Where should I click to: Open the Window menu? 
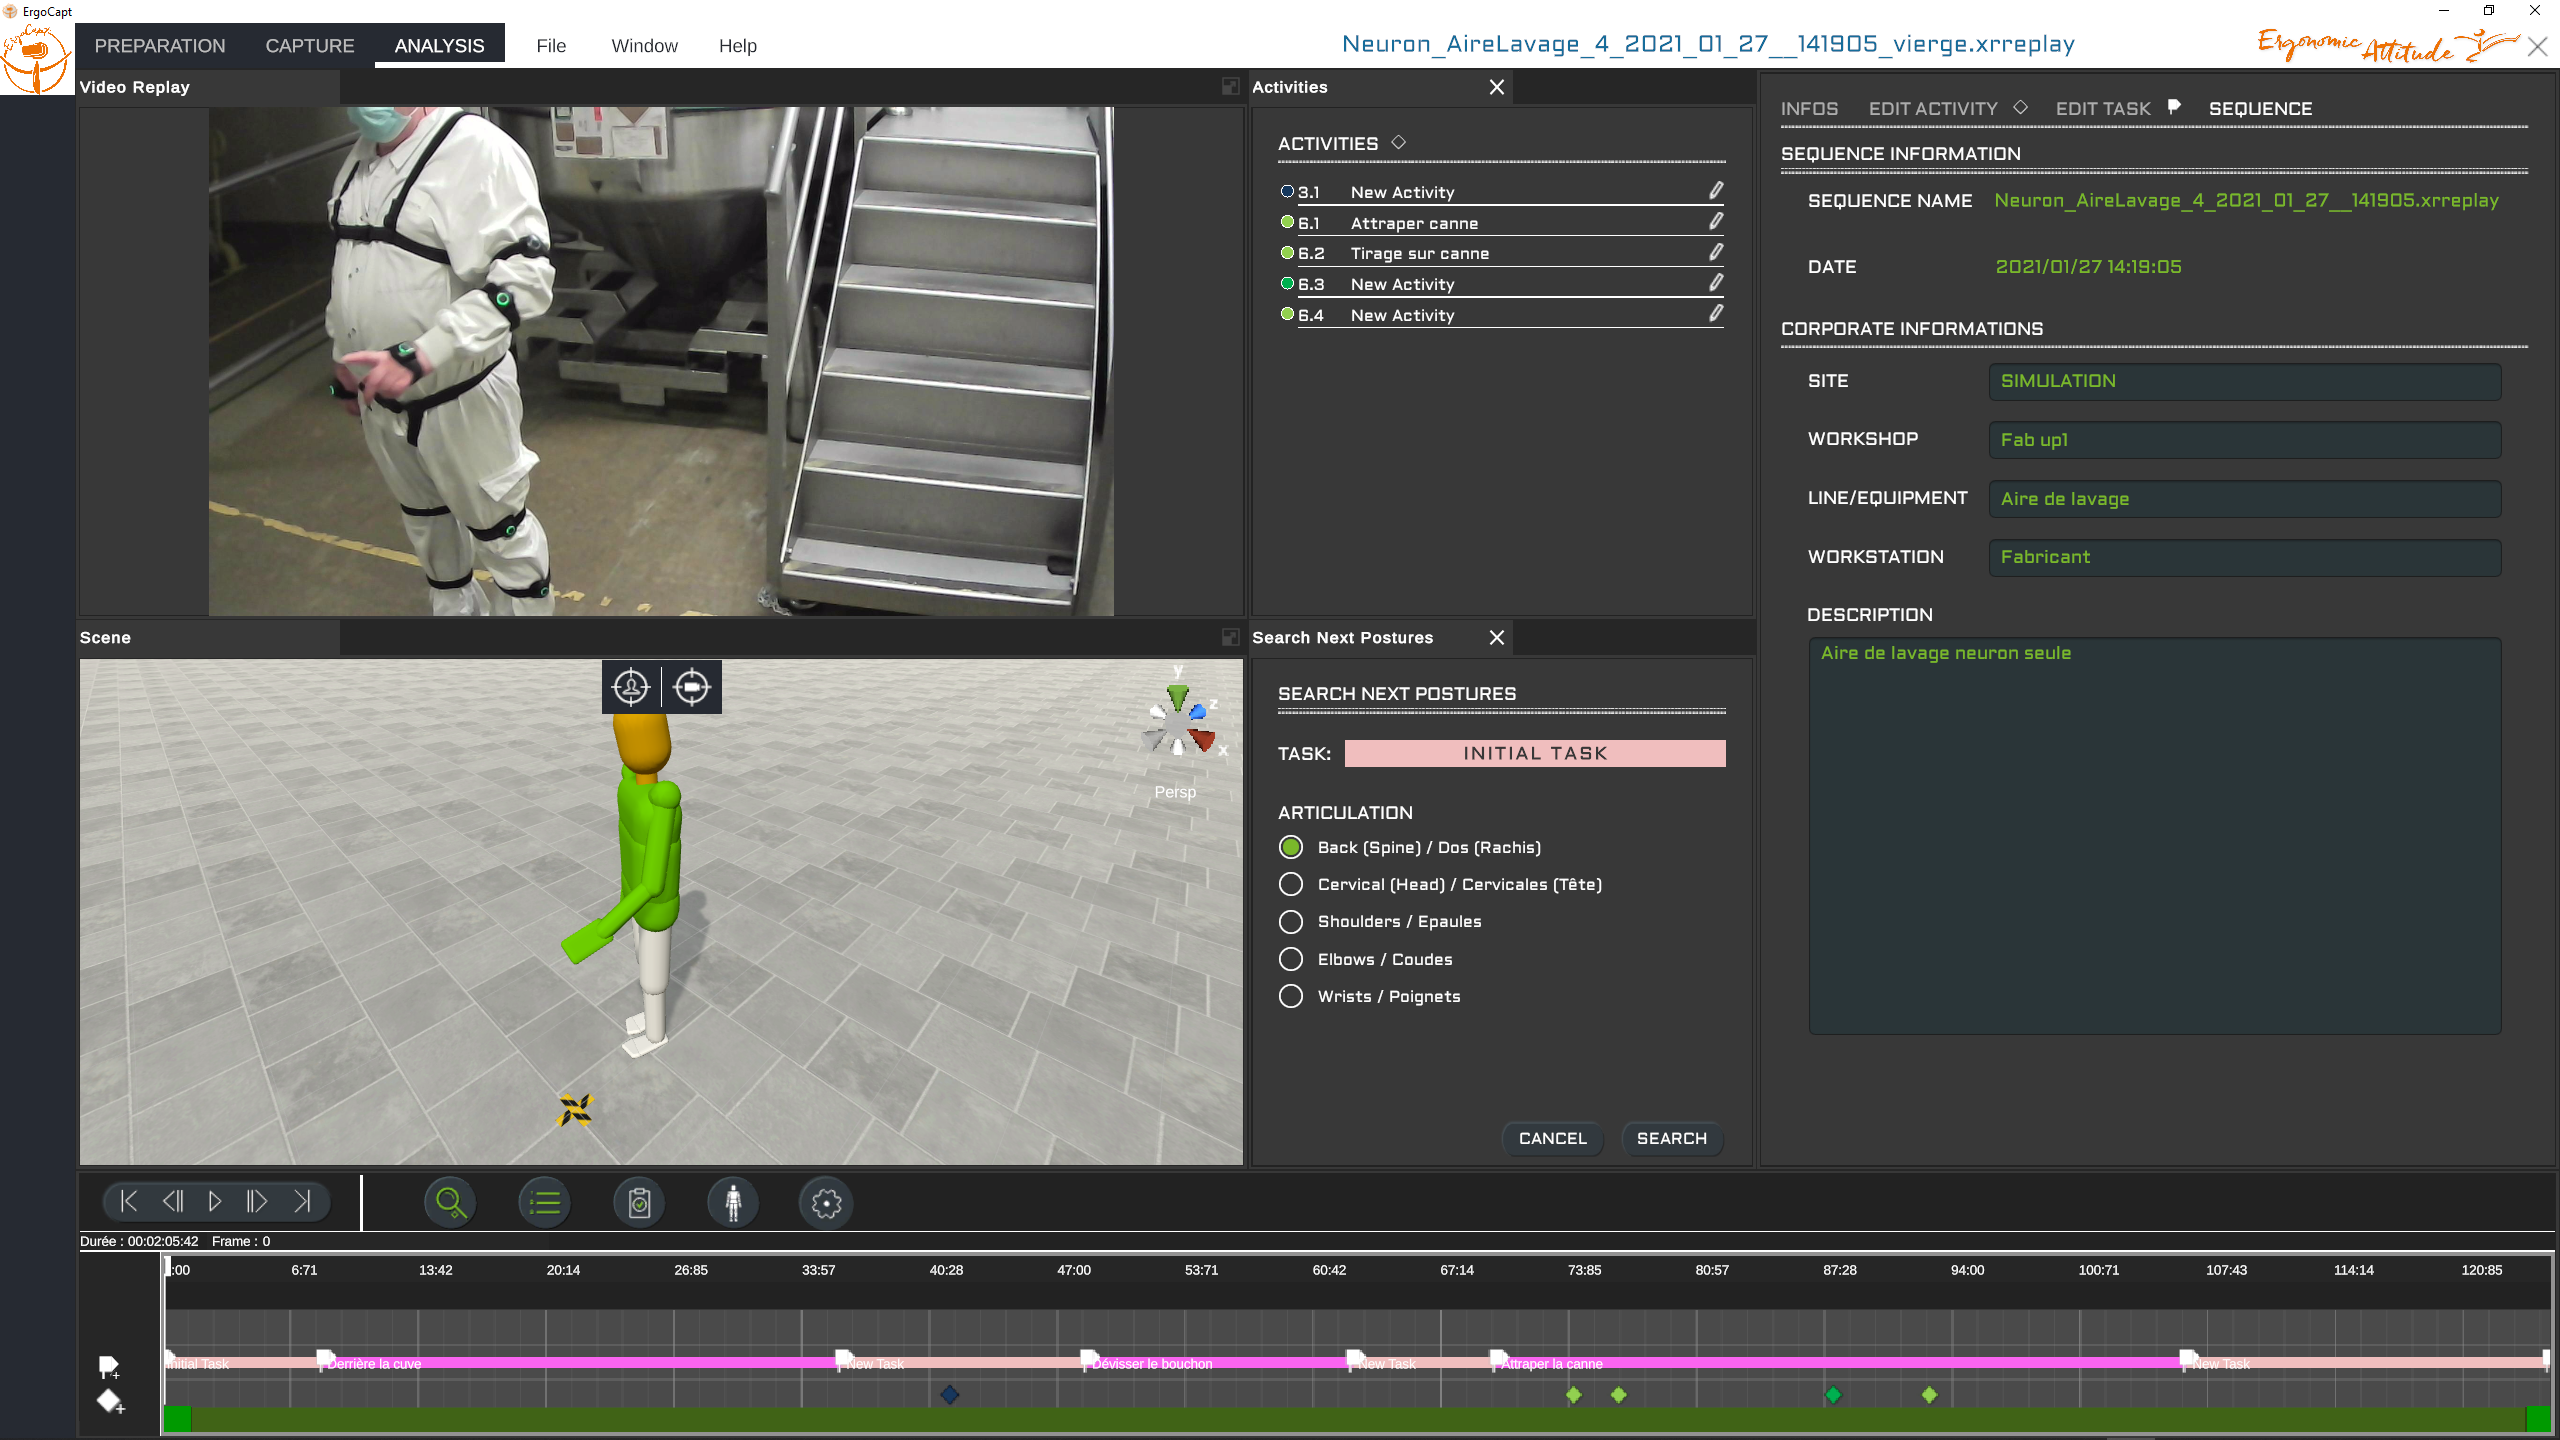tap(644, 46)
